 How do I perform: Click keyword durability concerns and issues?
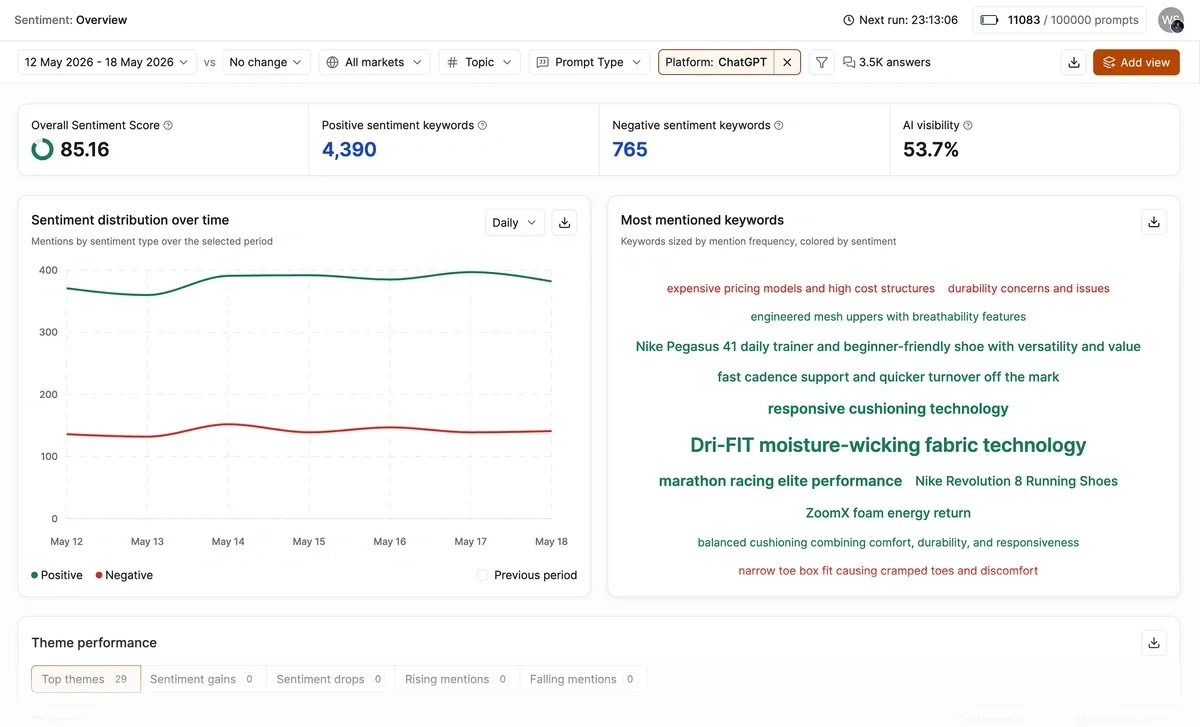1029,288
